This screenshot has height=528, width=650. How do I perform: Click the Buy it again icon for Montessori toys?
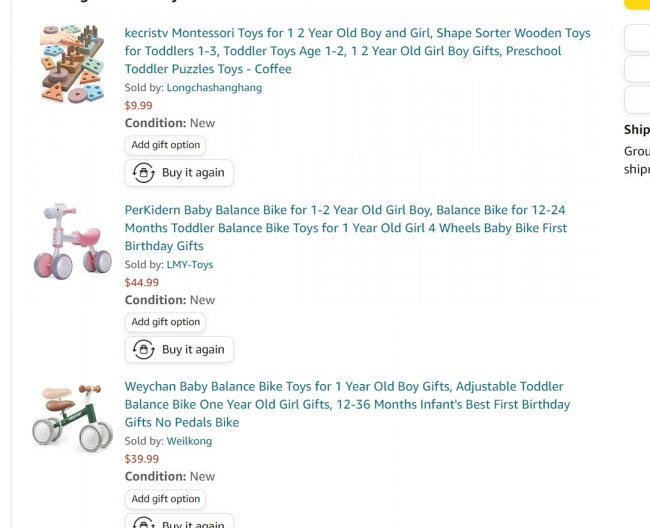(143, 173)
